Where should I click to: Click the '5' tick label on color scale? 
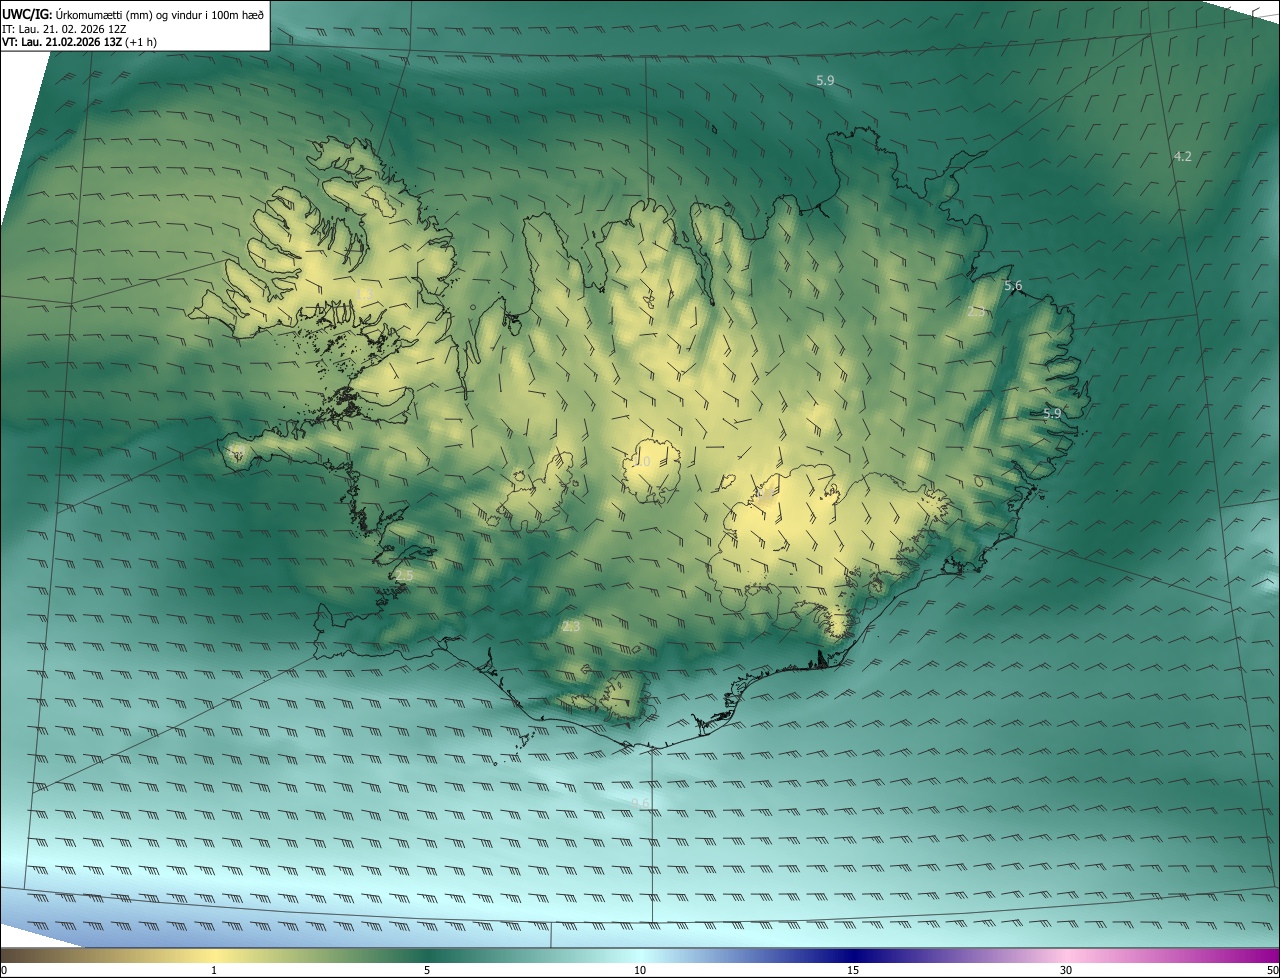[x=427, y=970]
